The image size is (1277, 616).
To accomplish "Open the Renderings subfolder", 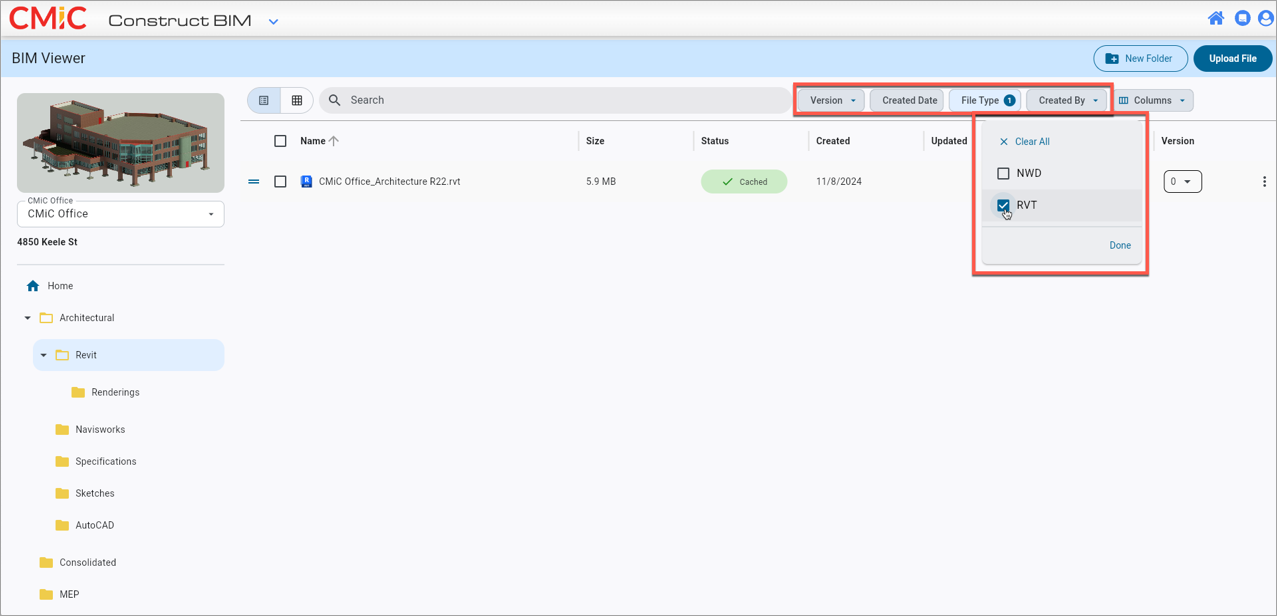I will click(115, 392).
